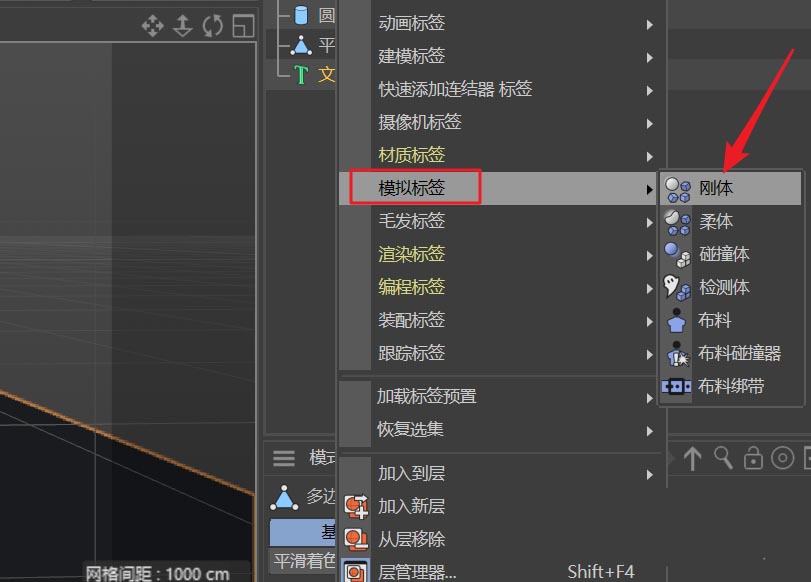Viewport: 811px width, 582px height.
Task: Choose the 布料 cloth tag icon
Action: pyautogui.click(x=675, y=320)
